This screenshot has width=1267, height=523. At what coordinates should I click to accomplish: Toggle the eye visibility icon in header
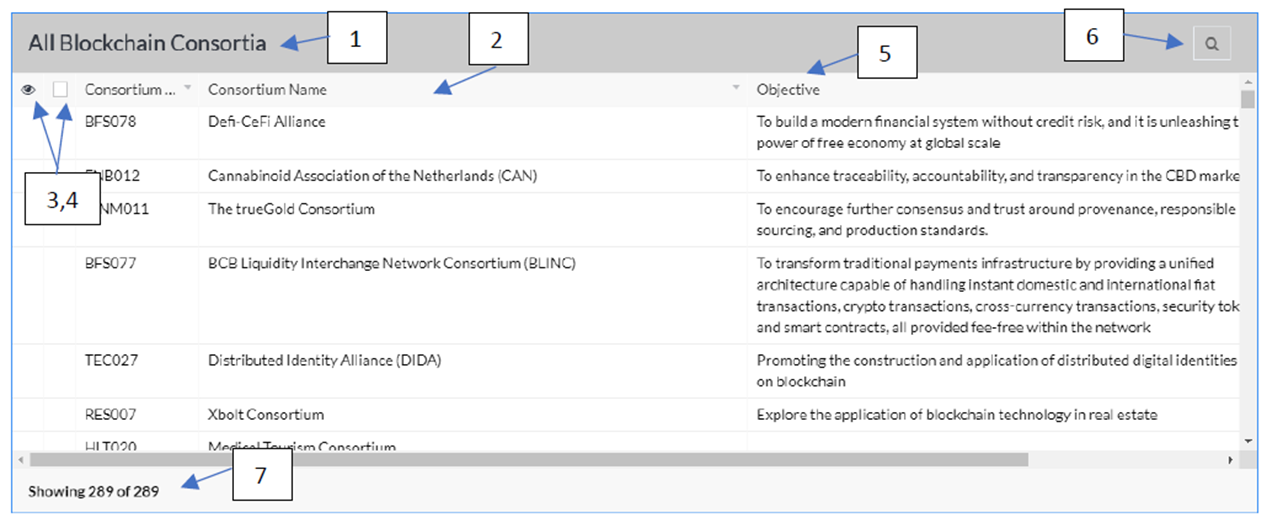[x=29, y=90]
